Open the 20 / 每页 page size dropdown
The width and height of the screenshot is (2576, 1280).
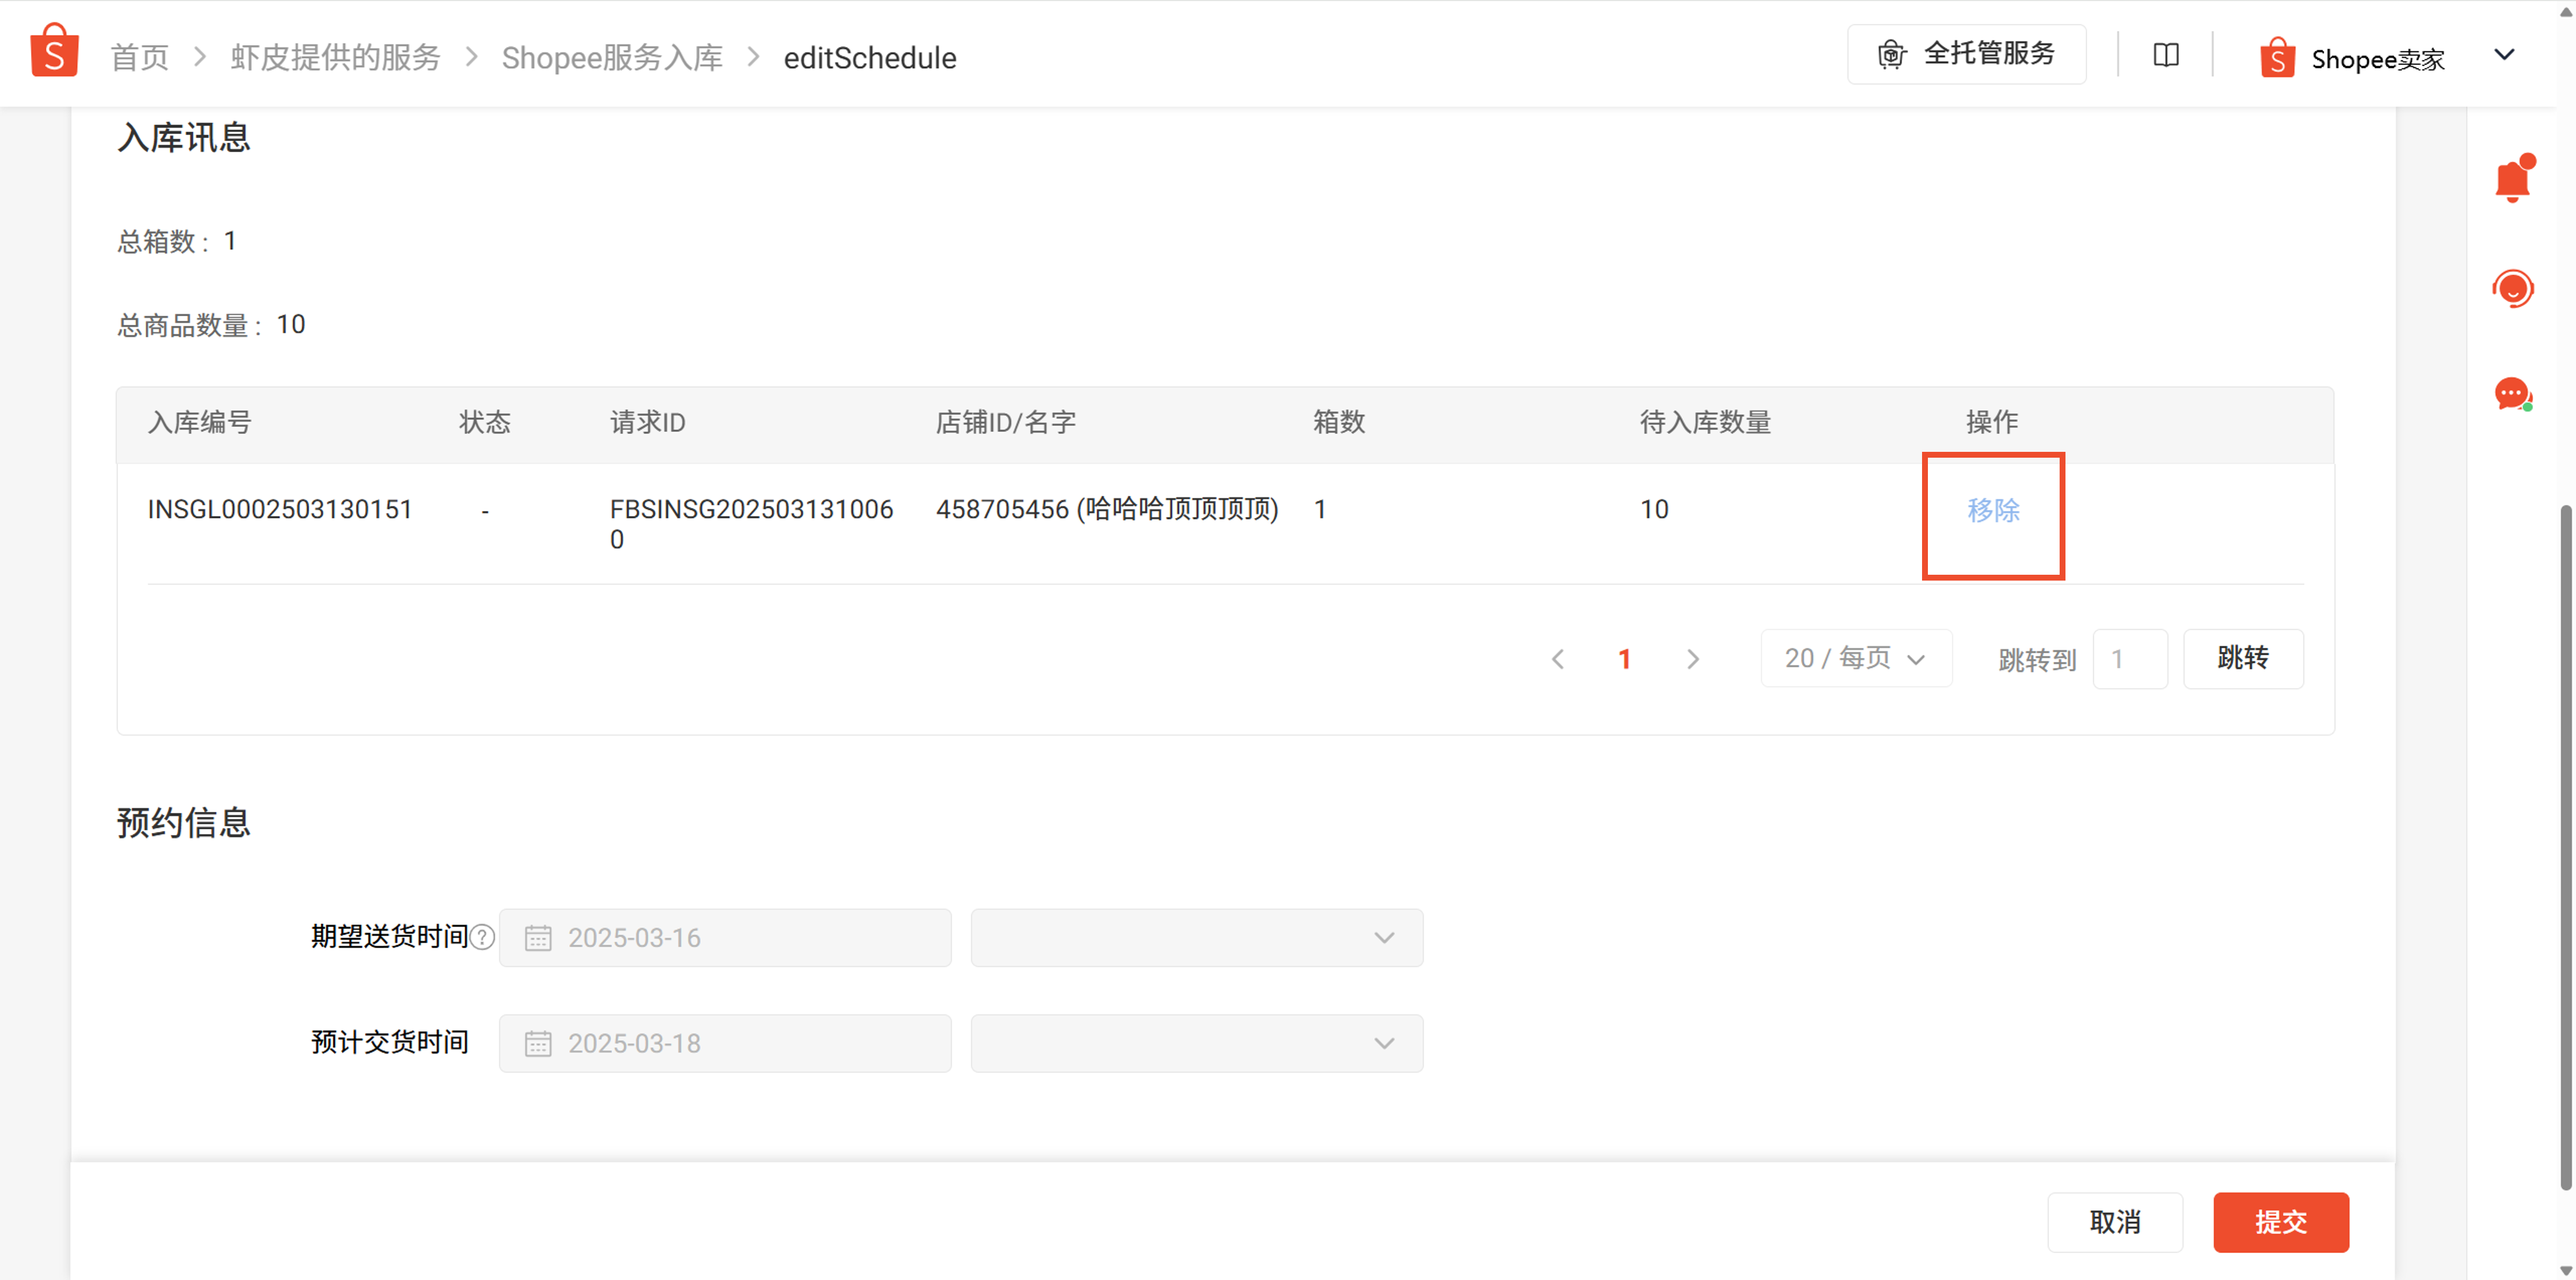pos(1855,658)
